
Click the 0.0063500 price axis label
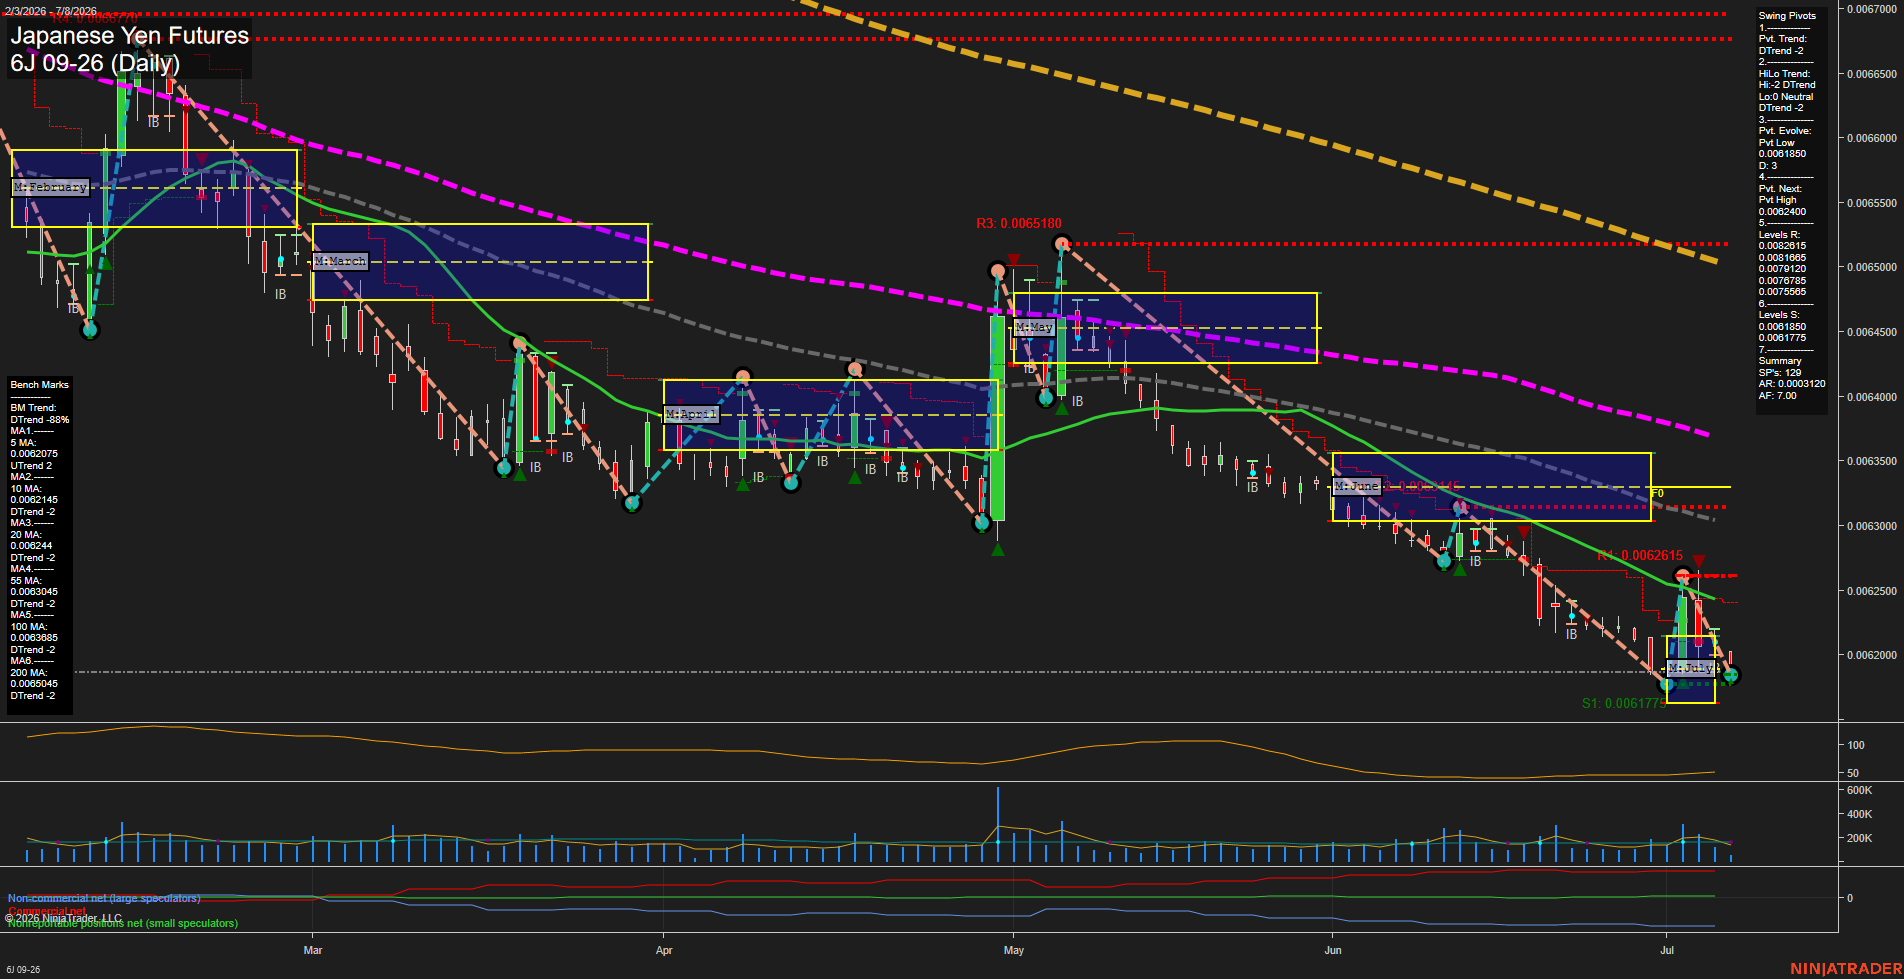pyautogui.click(x=1871, y=462)
